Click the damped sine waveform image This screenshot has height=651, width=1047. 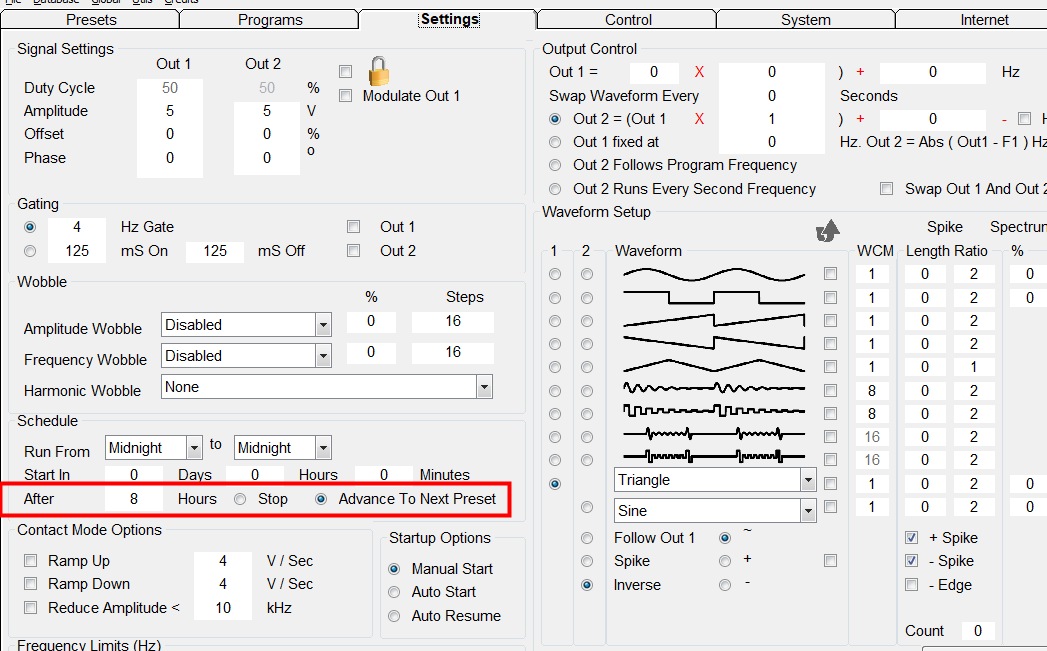[713, 389]
